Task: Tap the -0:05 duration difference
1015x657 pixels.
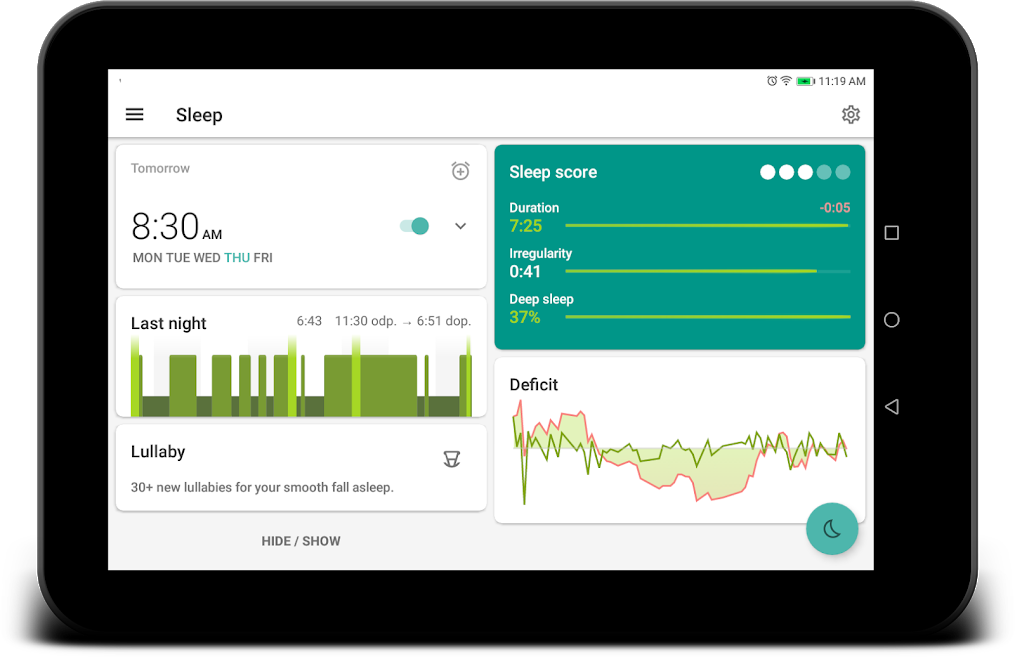Action: 834,208
